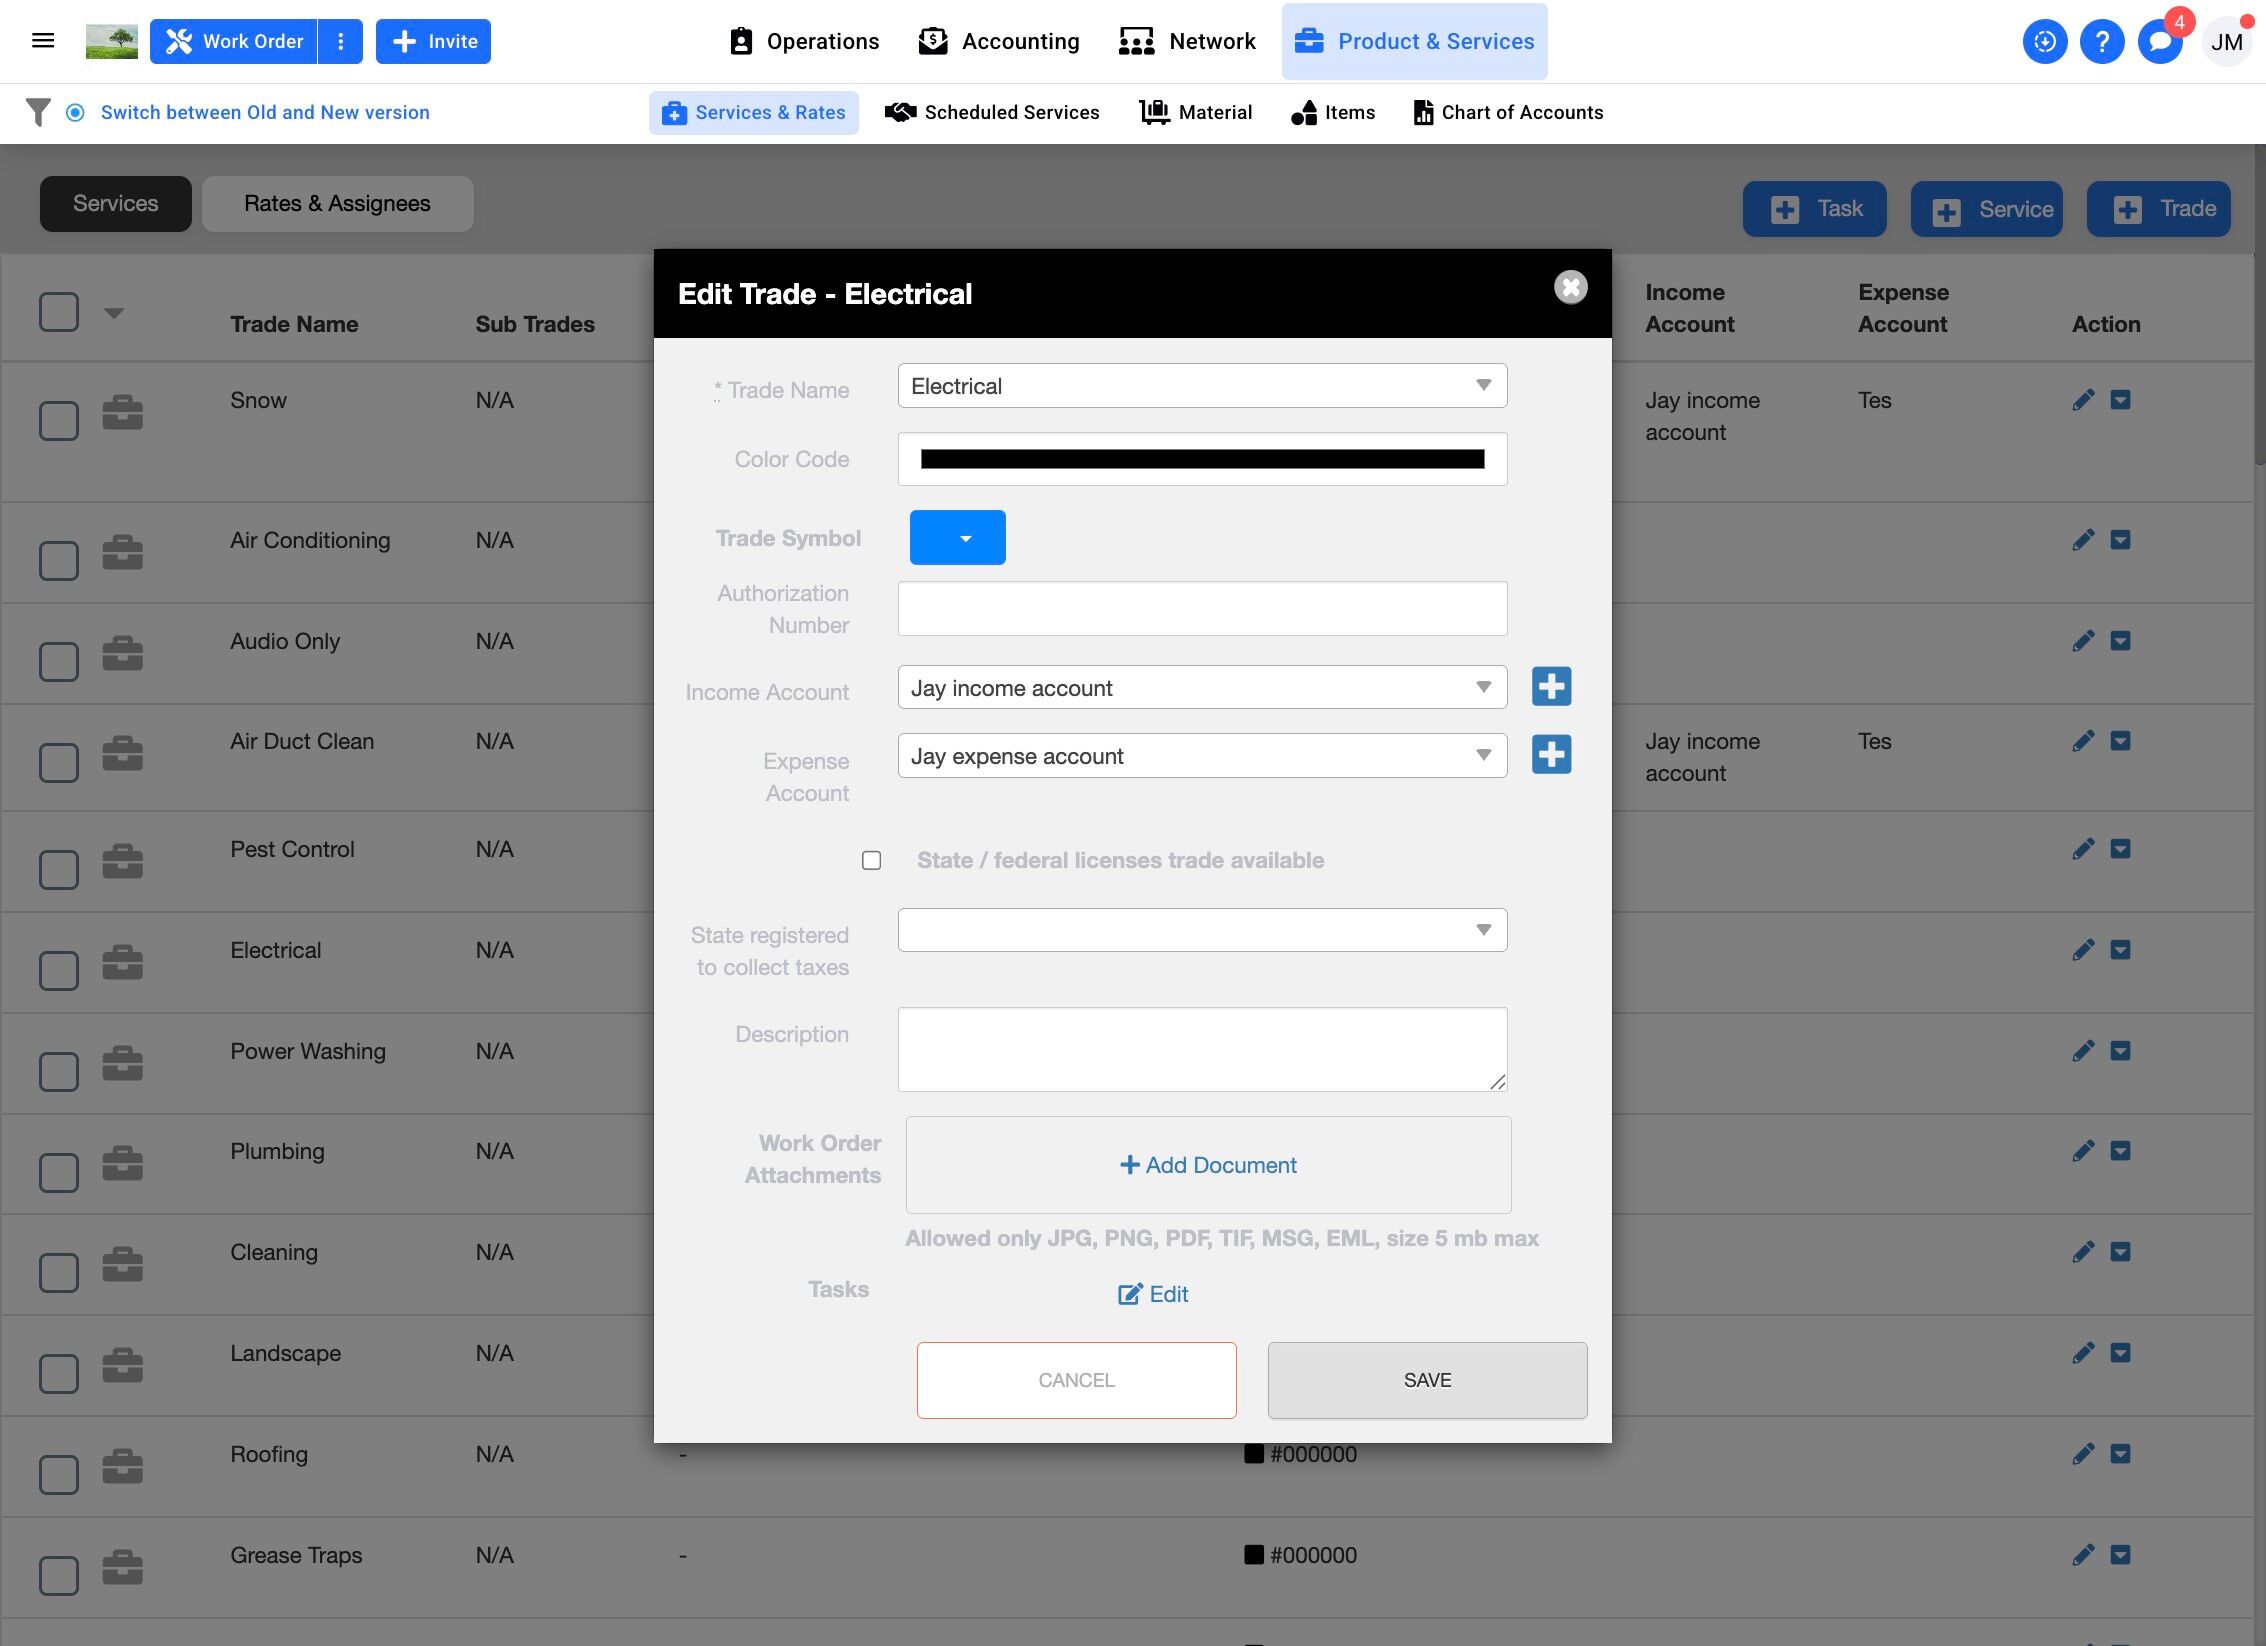This screenshot has width=2266, height=1646.
Task: Switch to Rates & Assignees tab
Action: (x=337, y=204)
